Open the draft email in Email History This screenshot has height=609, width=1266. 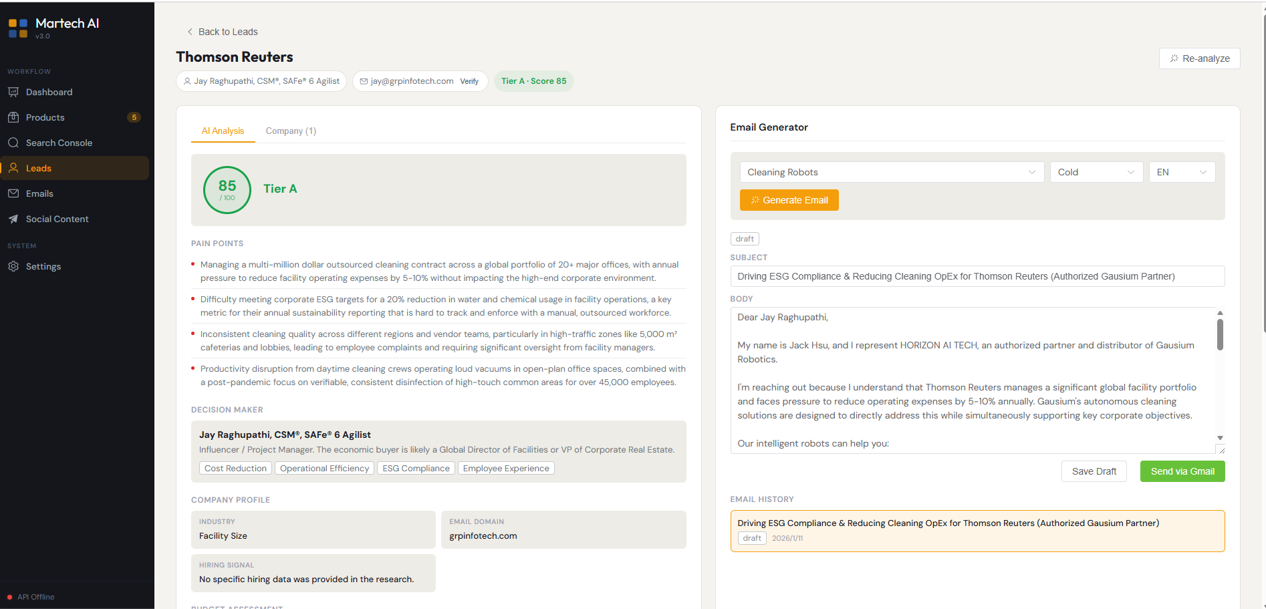(x=977, y=531)
